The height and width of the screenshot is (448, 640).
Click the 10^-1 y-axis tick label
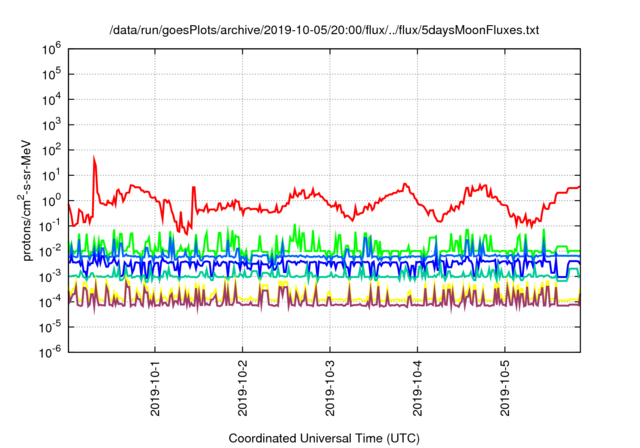click(51, 226)
